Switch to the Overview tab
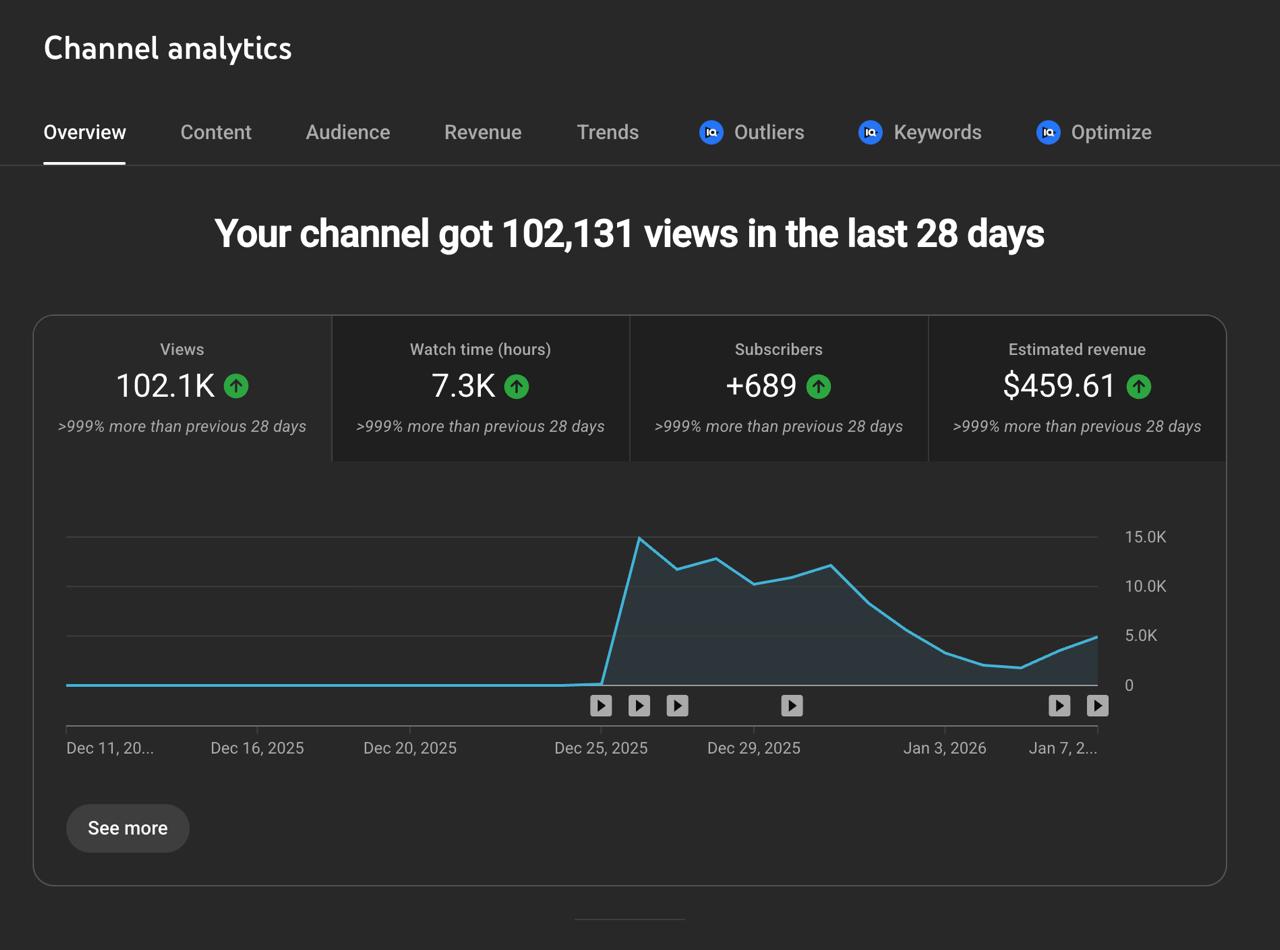The height and width of the screenshot is (950, 1280). point(85,132)
